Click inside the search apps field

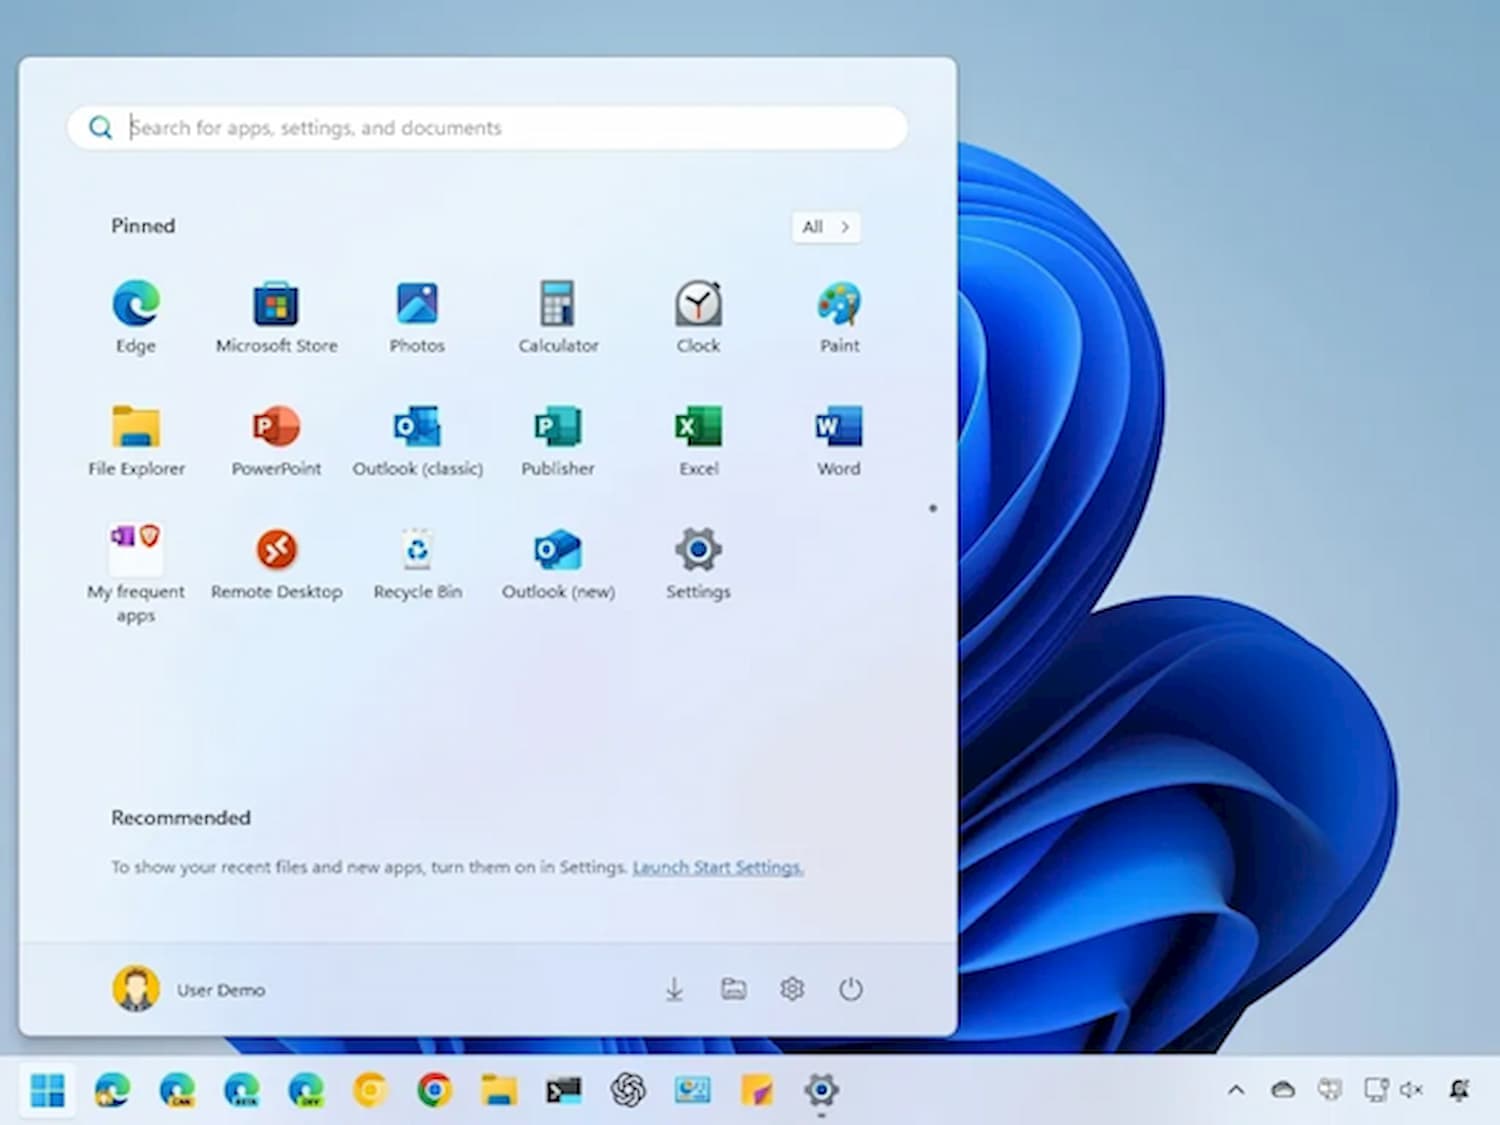[x=486, y=127]
